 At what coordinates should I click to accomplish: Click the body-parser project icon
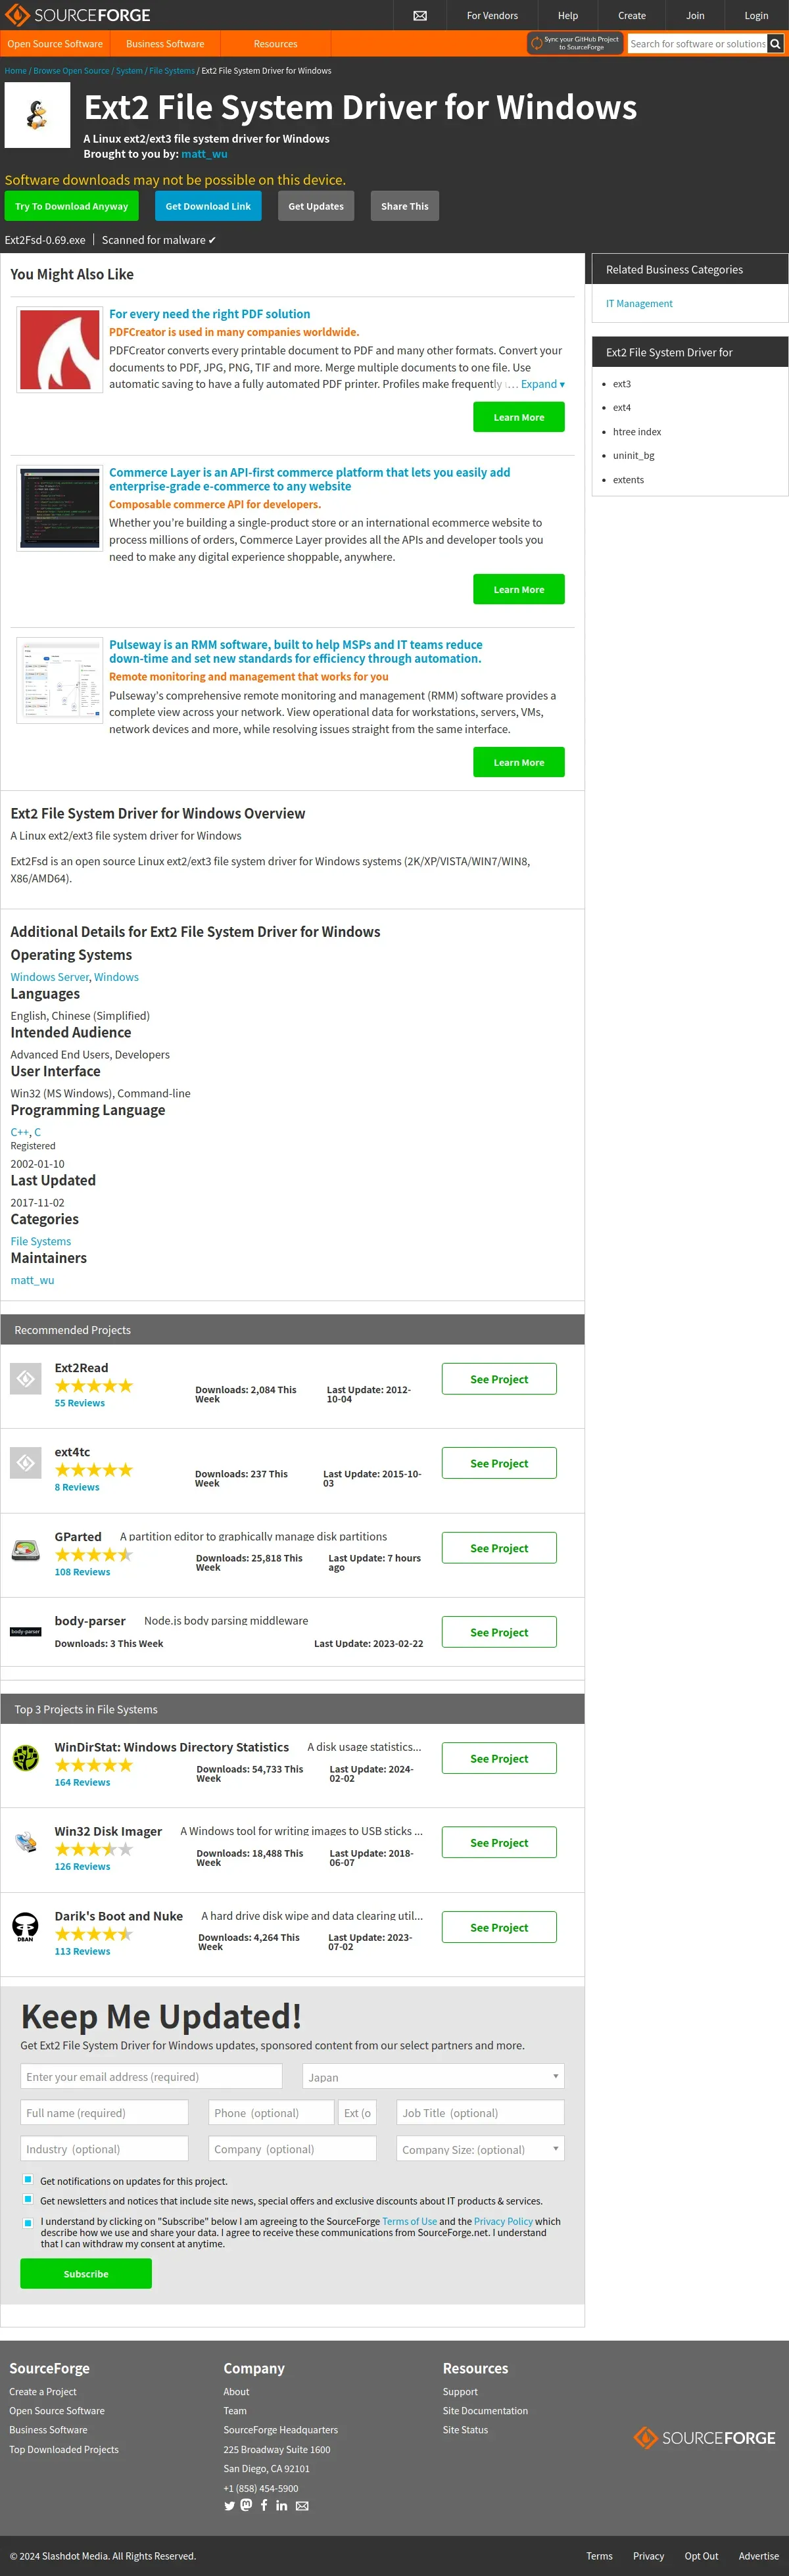[x=26, y=1631]
